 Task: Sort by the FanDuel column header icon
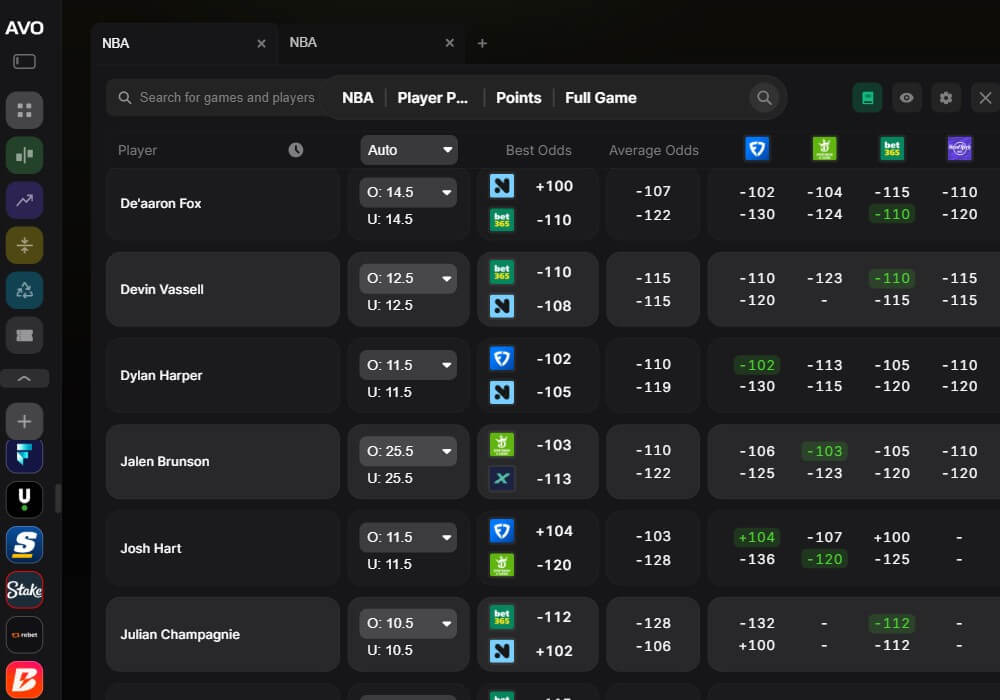tap(757, 149)
